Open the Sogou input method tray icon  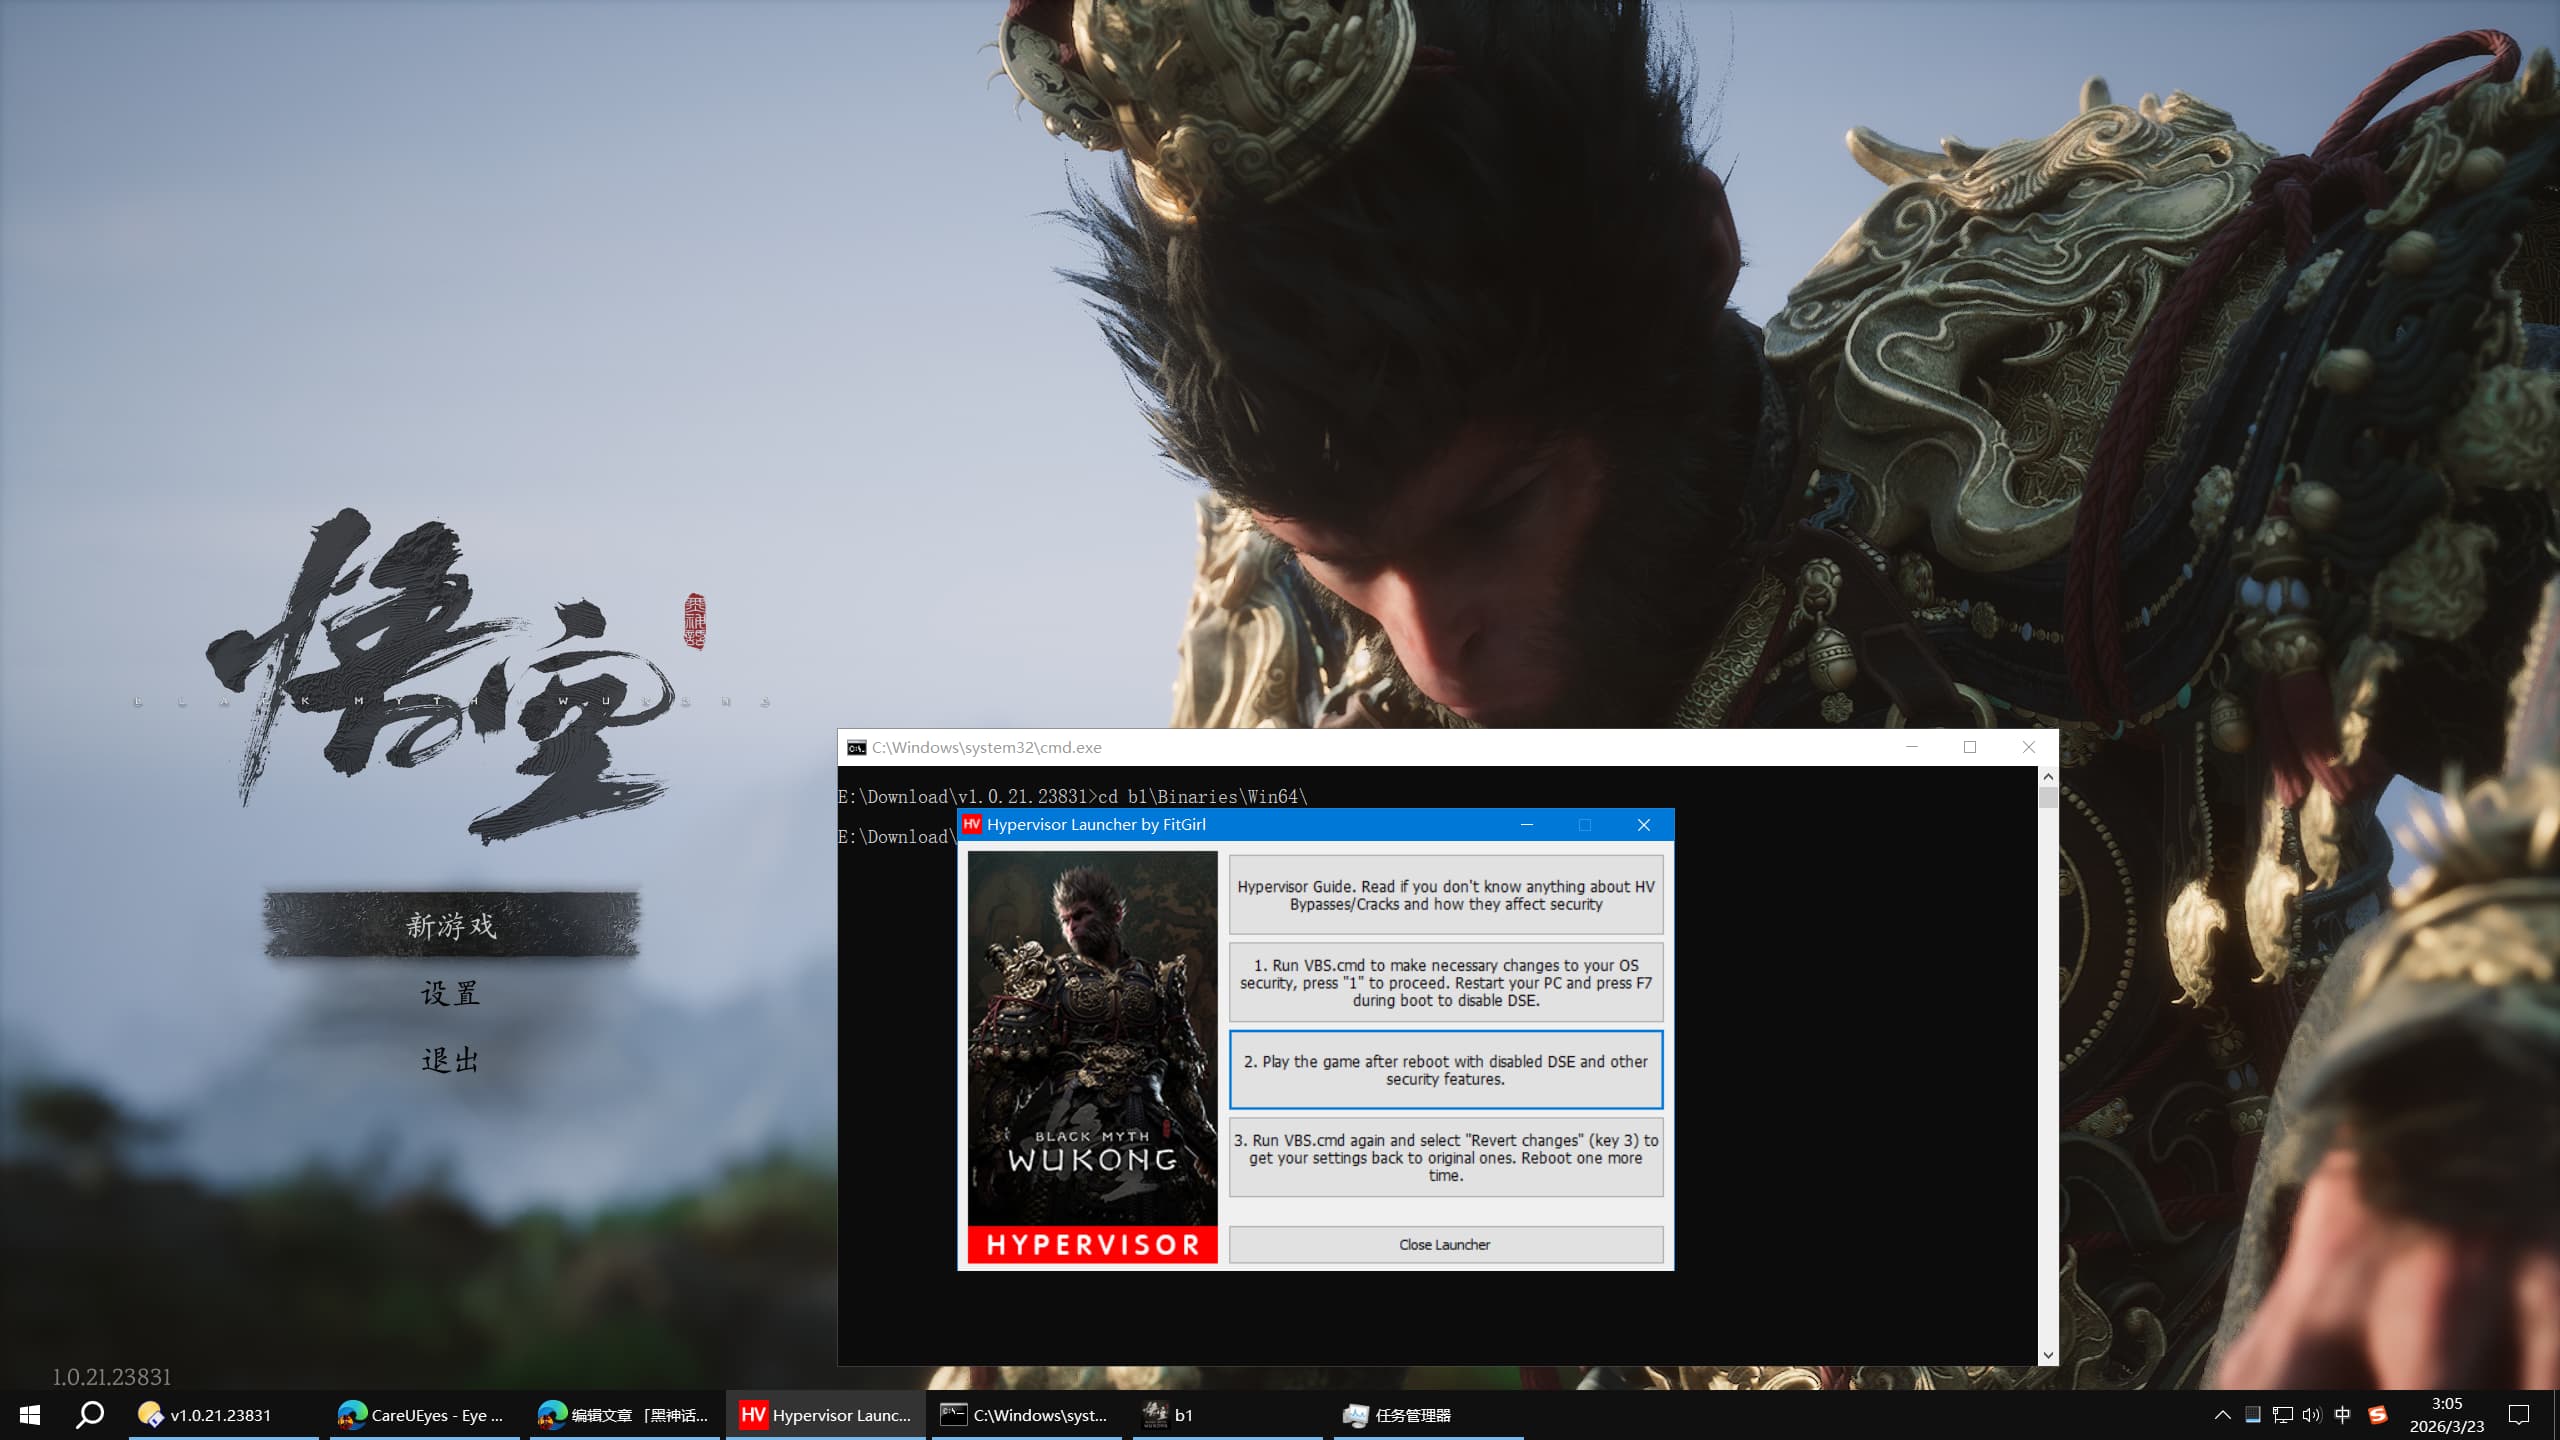tap(2377, 1415)
